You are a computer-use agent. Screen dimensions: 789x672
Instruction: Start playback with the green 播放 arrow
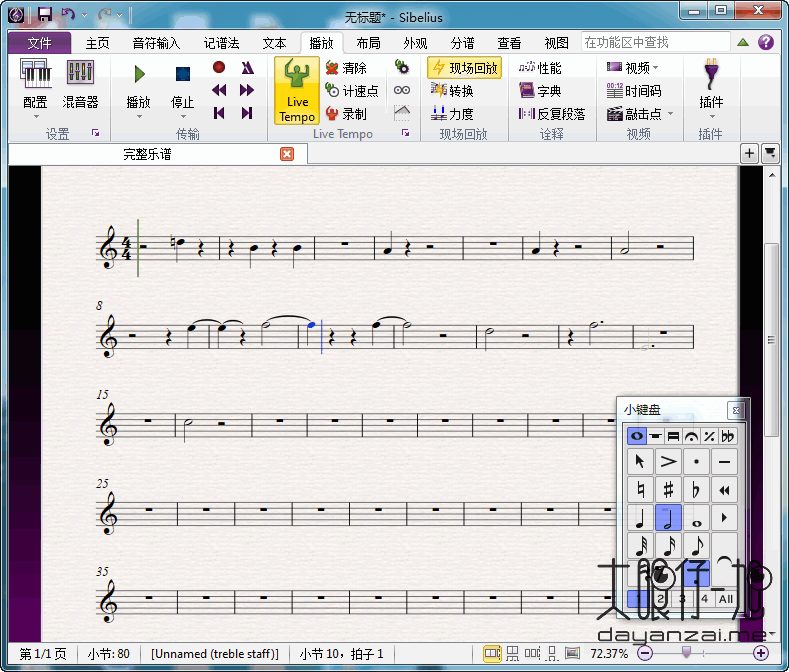[x=139, y=74]
